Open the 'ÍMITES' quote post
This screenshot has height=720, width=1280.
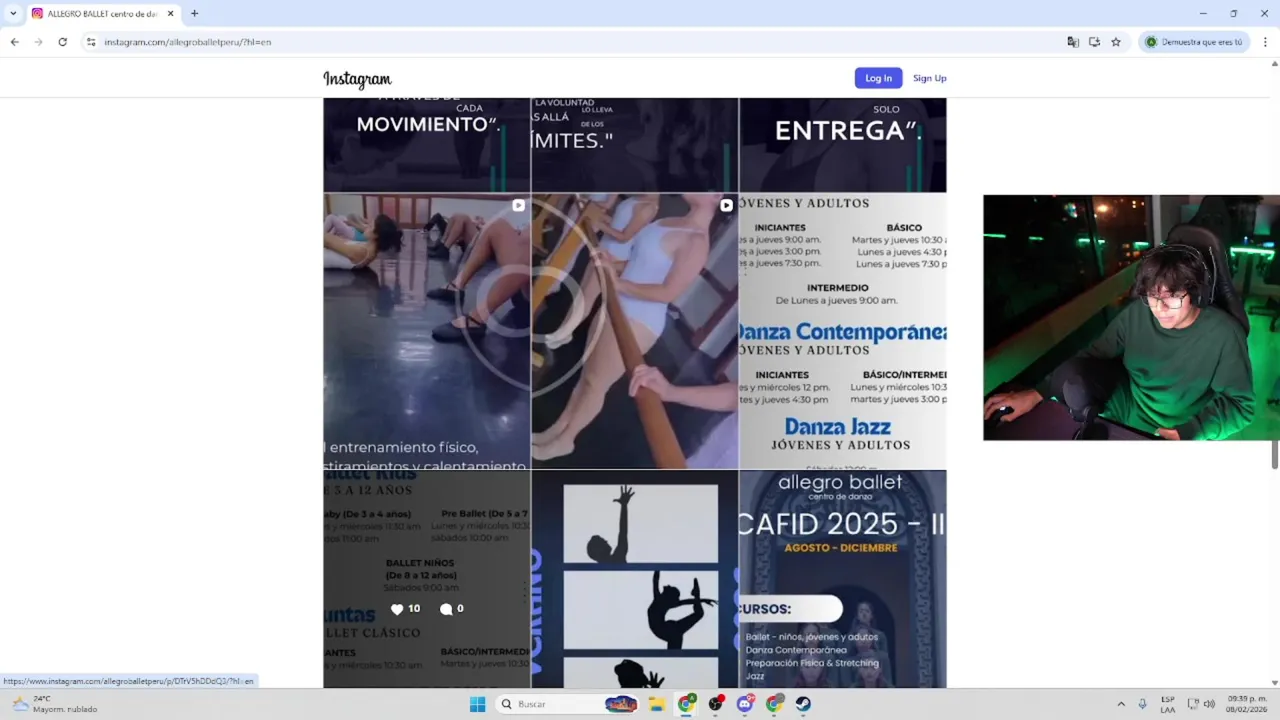tap(635, 145)
